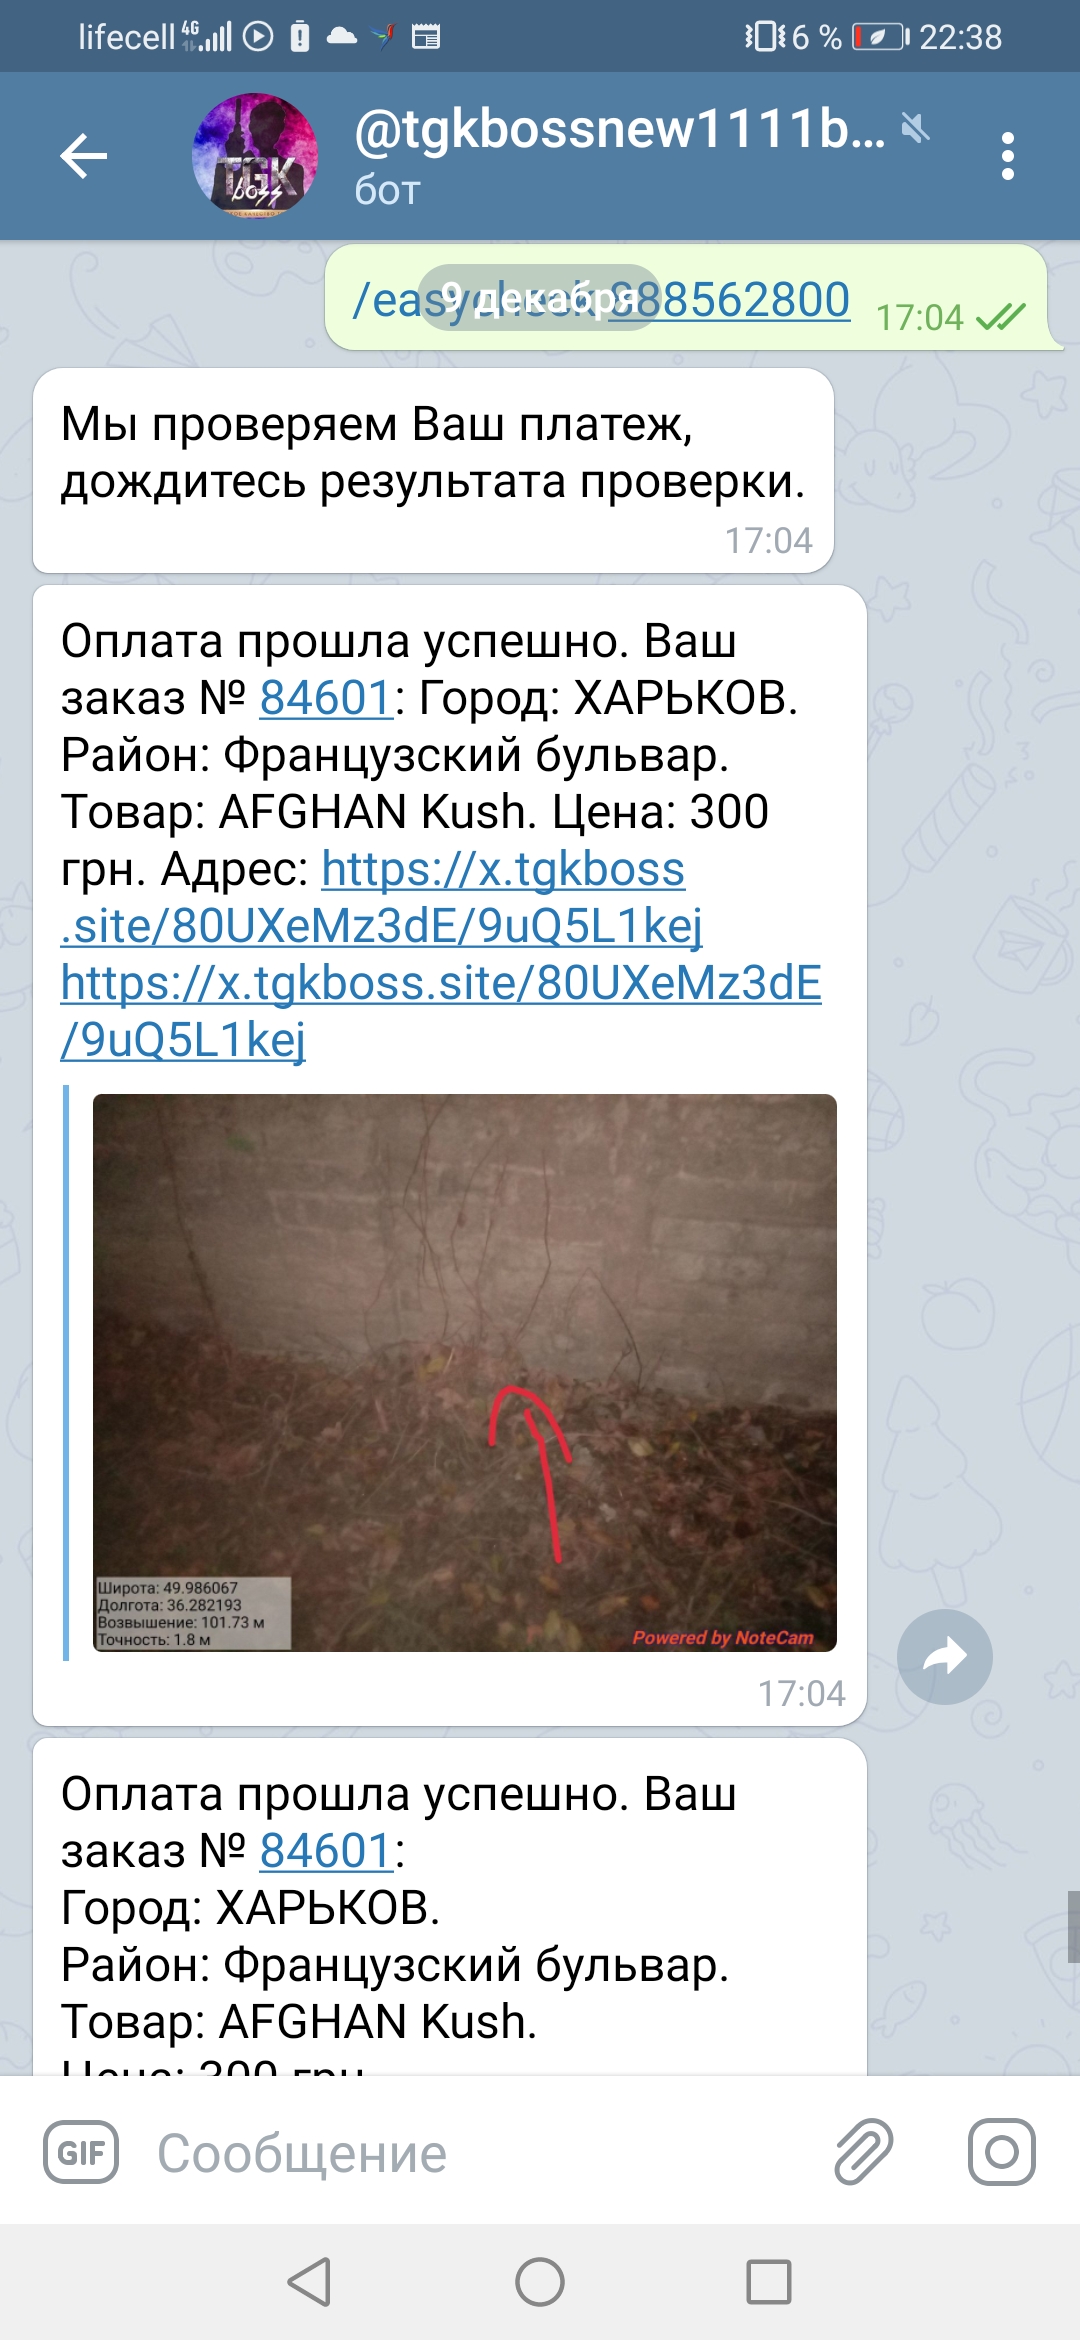
Task: Open the @tgkbossnew1111b bot profile title
Action: coord(620,129)
